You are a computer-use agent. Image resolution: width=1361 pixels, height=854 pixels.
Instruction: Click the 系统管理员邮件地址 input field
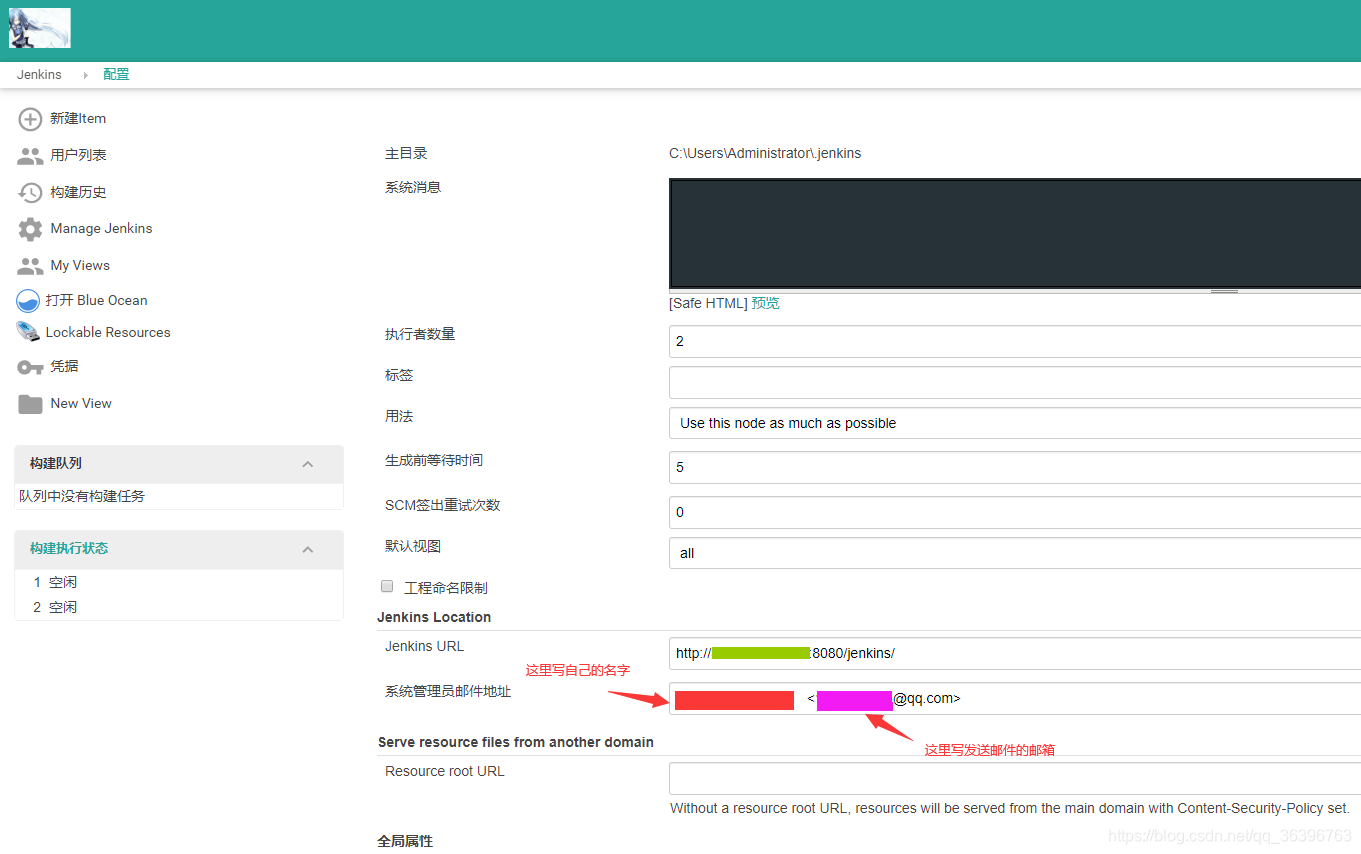(1015, 698)
